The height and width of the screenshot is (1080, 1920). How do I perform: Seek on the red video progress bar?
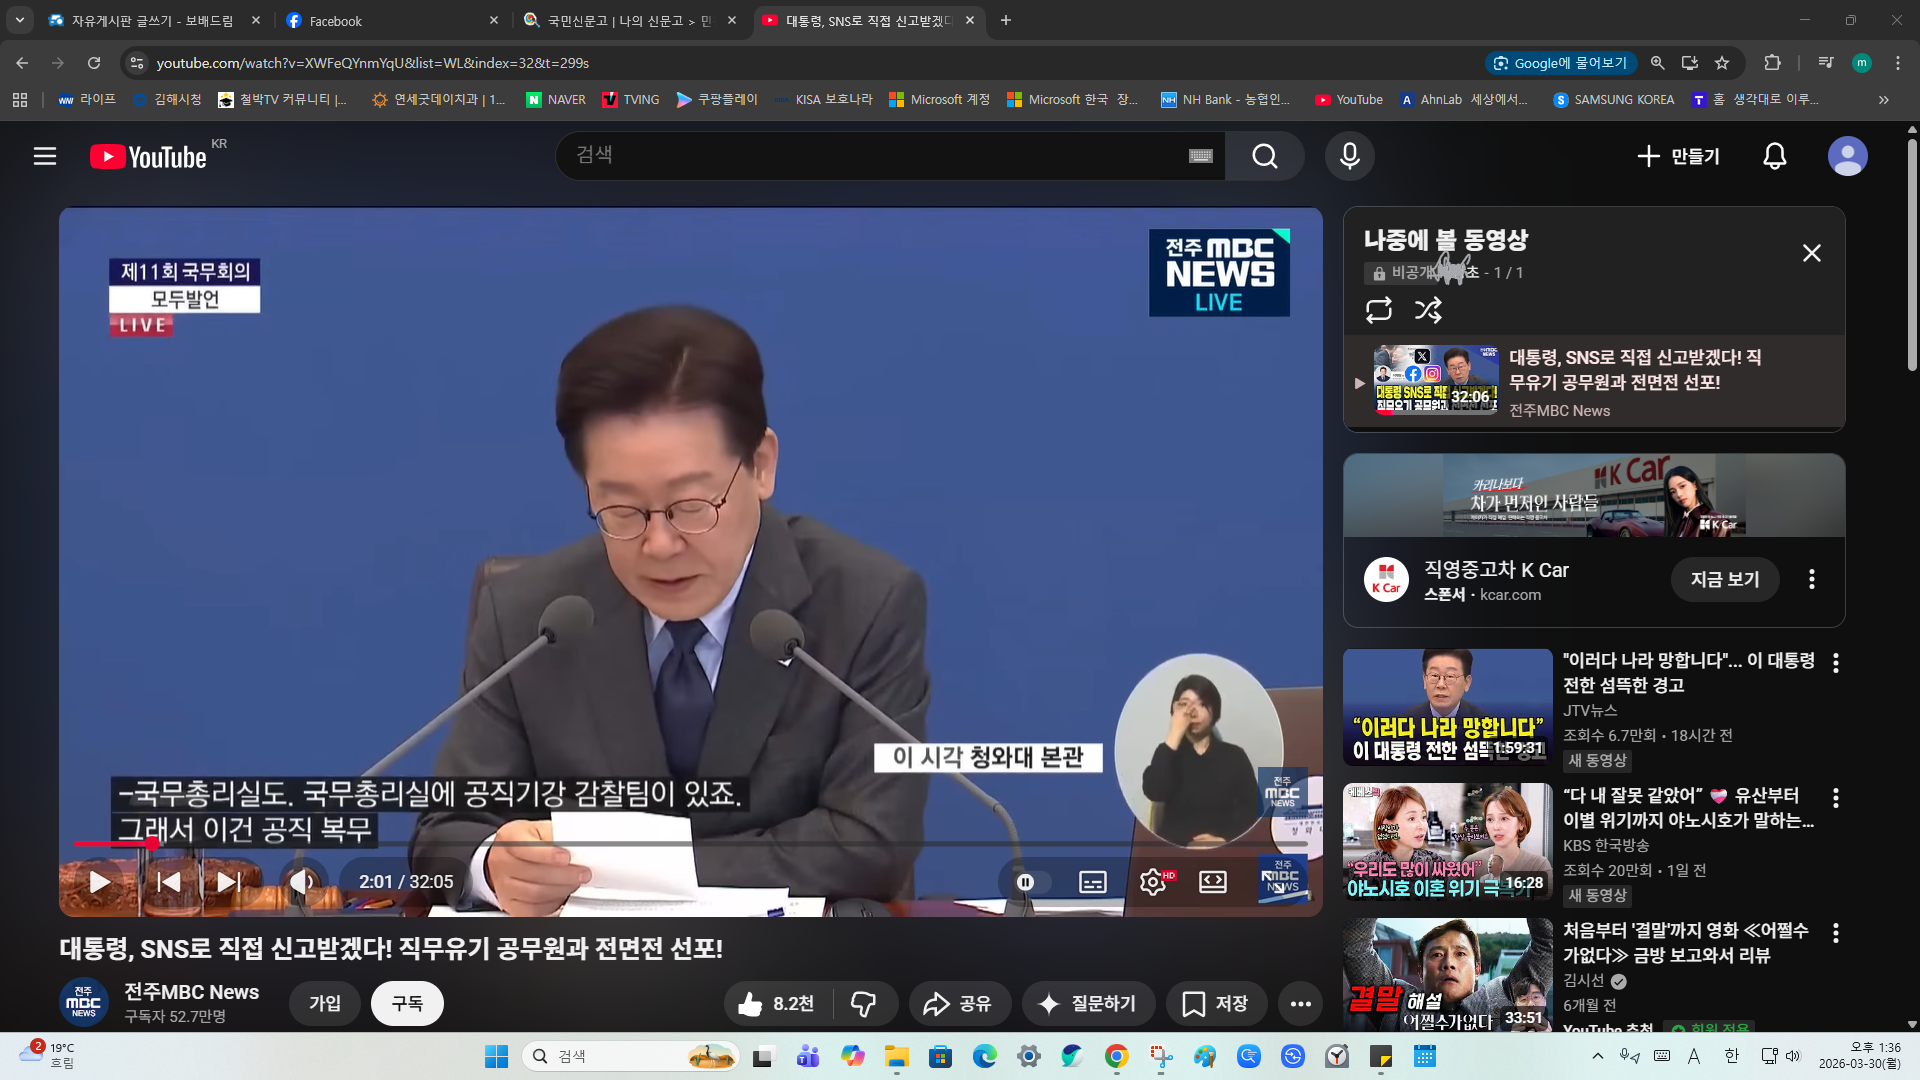pos(690,844)
